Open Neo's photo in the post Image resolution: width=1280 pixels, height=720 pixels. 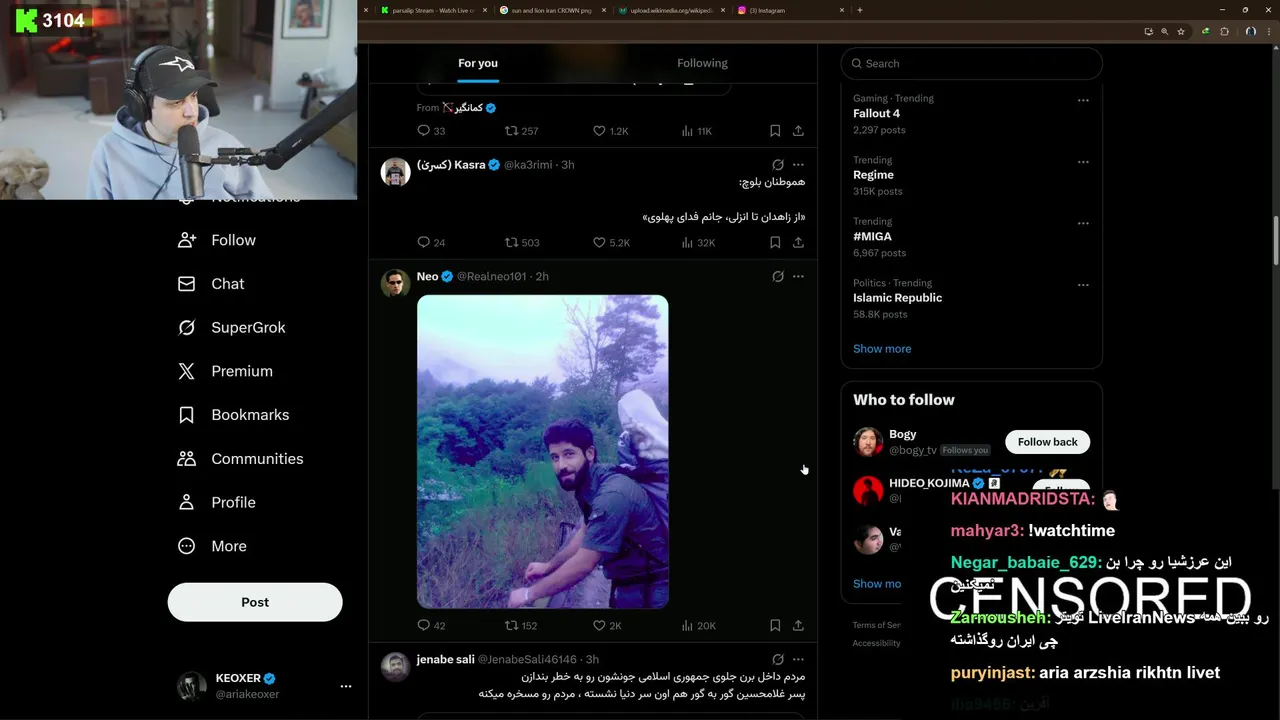click(542, 451)
